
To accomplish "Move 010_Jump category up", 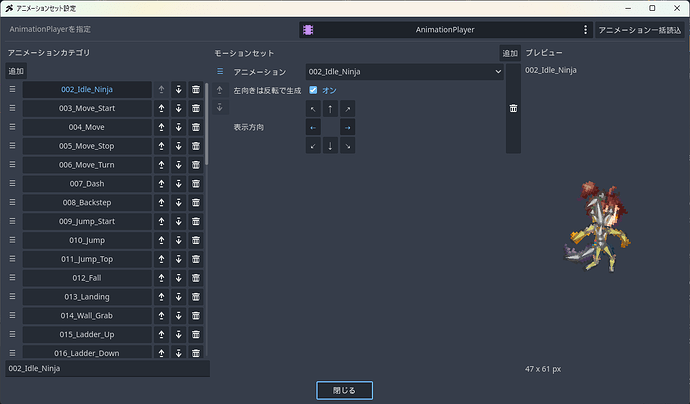I will click(161, 240).
